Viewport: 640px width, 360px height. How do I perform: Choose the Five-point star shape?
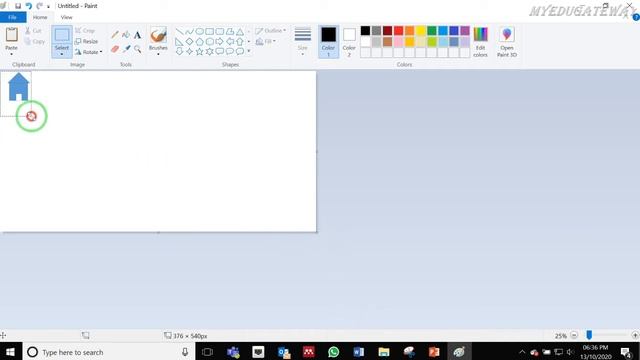click(200, 51)
